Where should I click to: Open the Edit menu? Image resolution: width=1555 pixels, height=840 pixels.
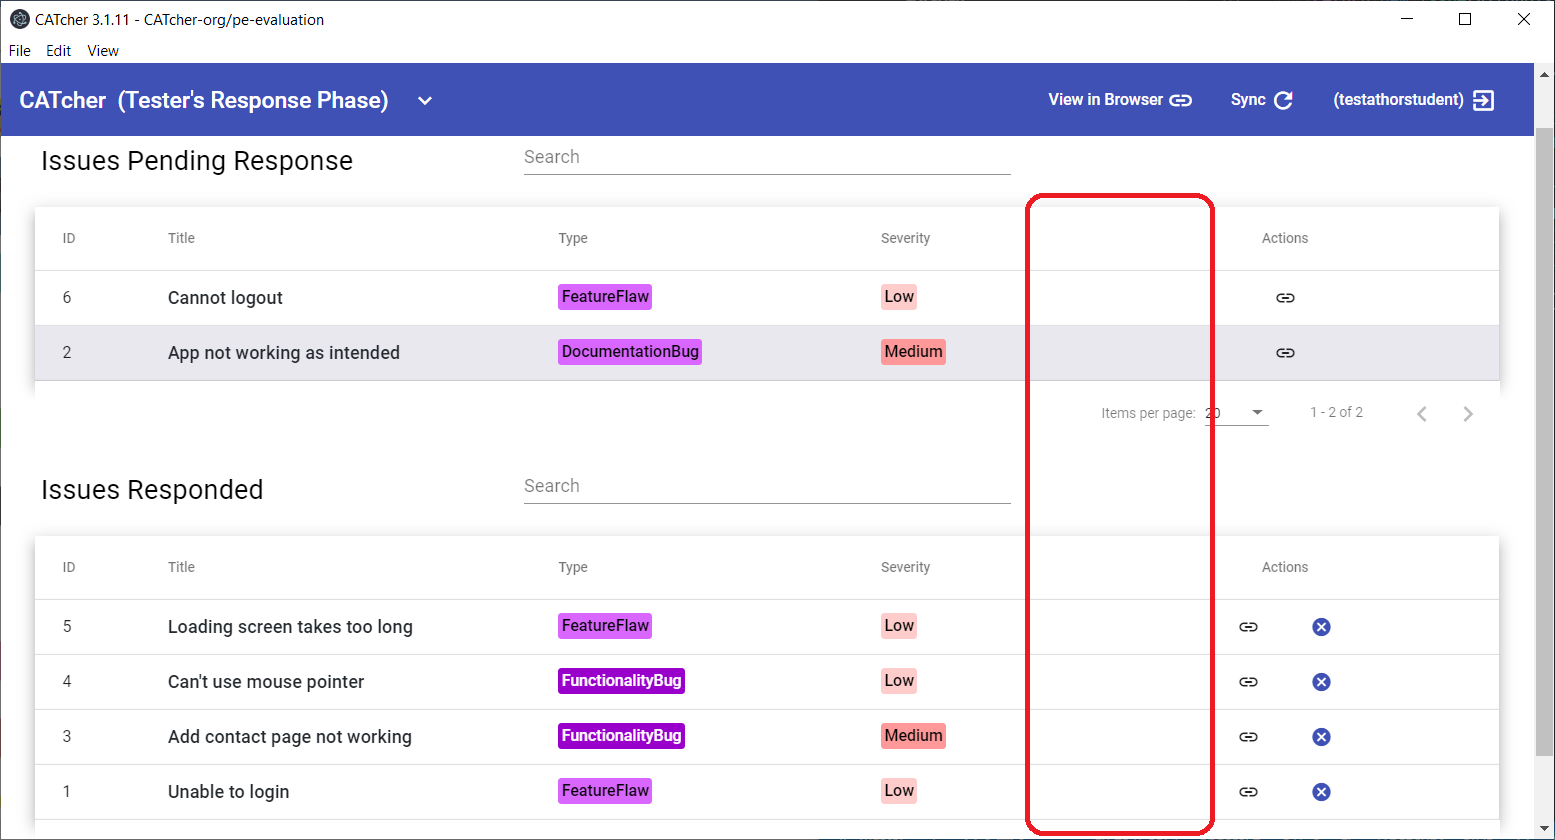click(x=59, y=51)
